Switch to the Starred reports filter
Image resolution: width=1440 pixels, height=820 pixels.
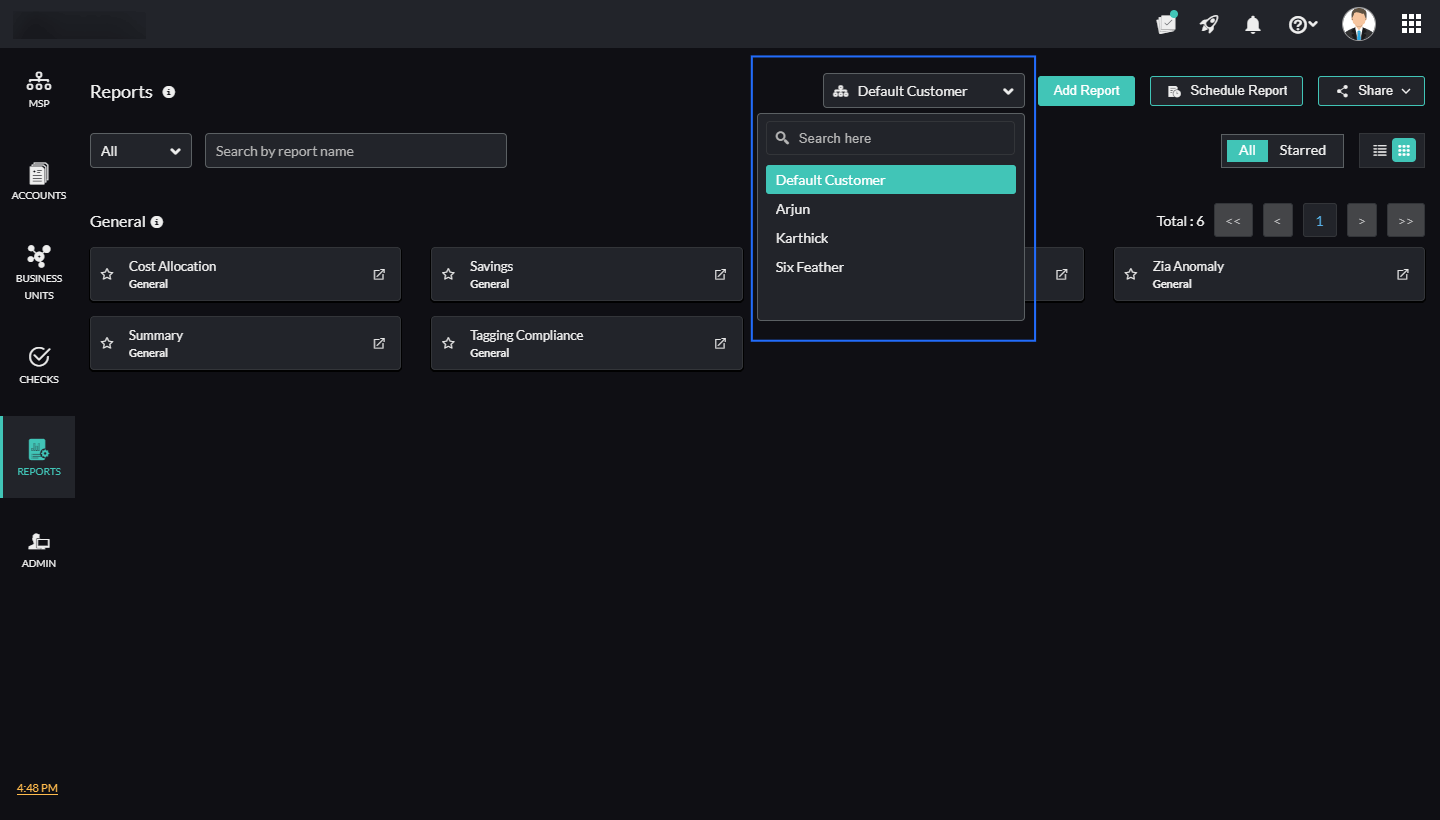pos(1302,150)
